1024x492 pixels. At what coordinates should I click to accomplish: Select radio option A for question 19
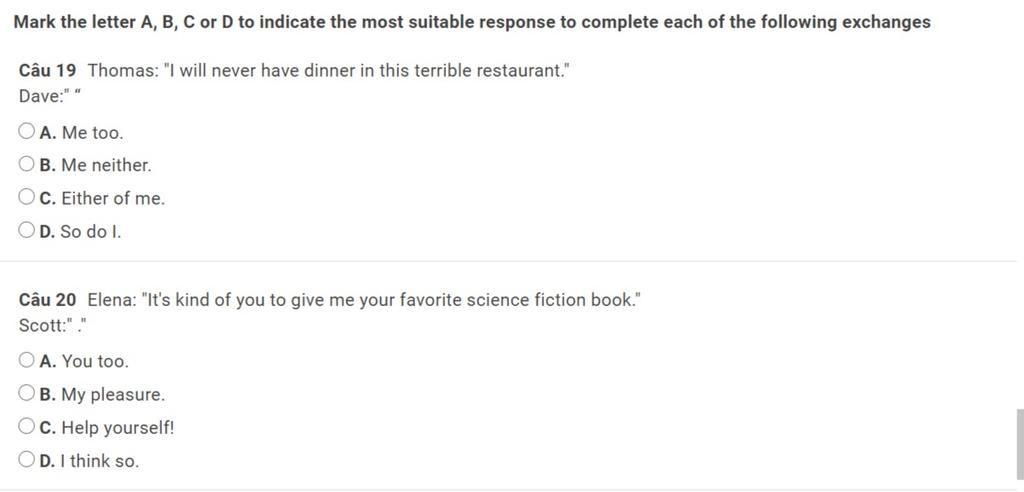26,131
